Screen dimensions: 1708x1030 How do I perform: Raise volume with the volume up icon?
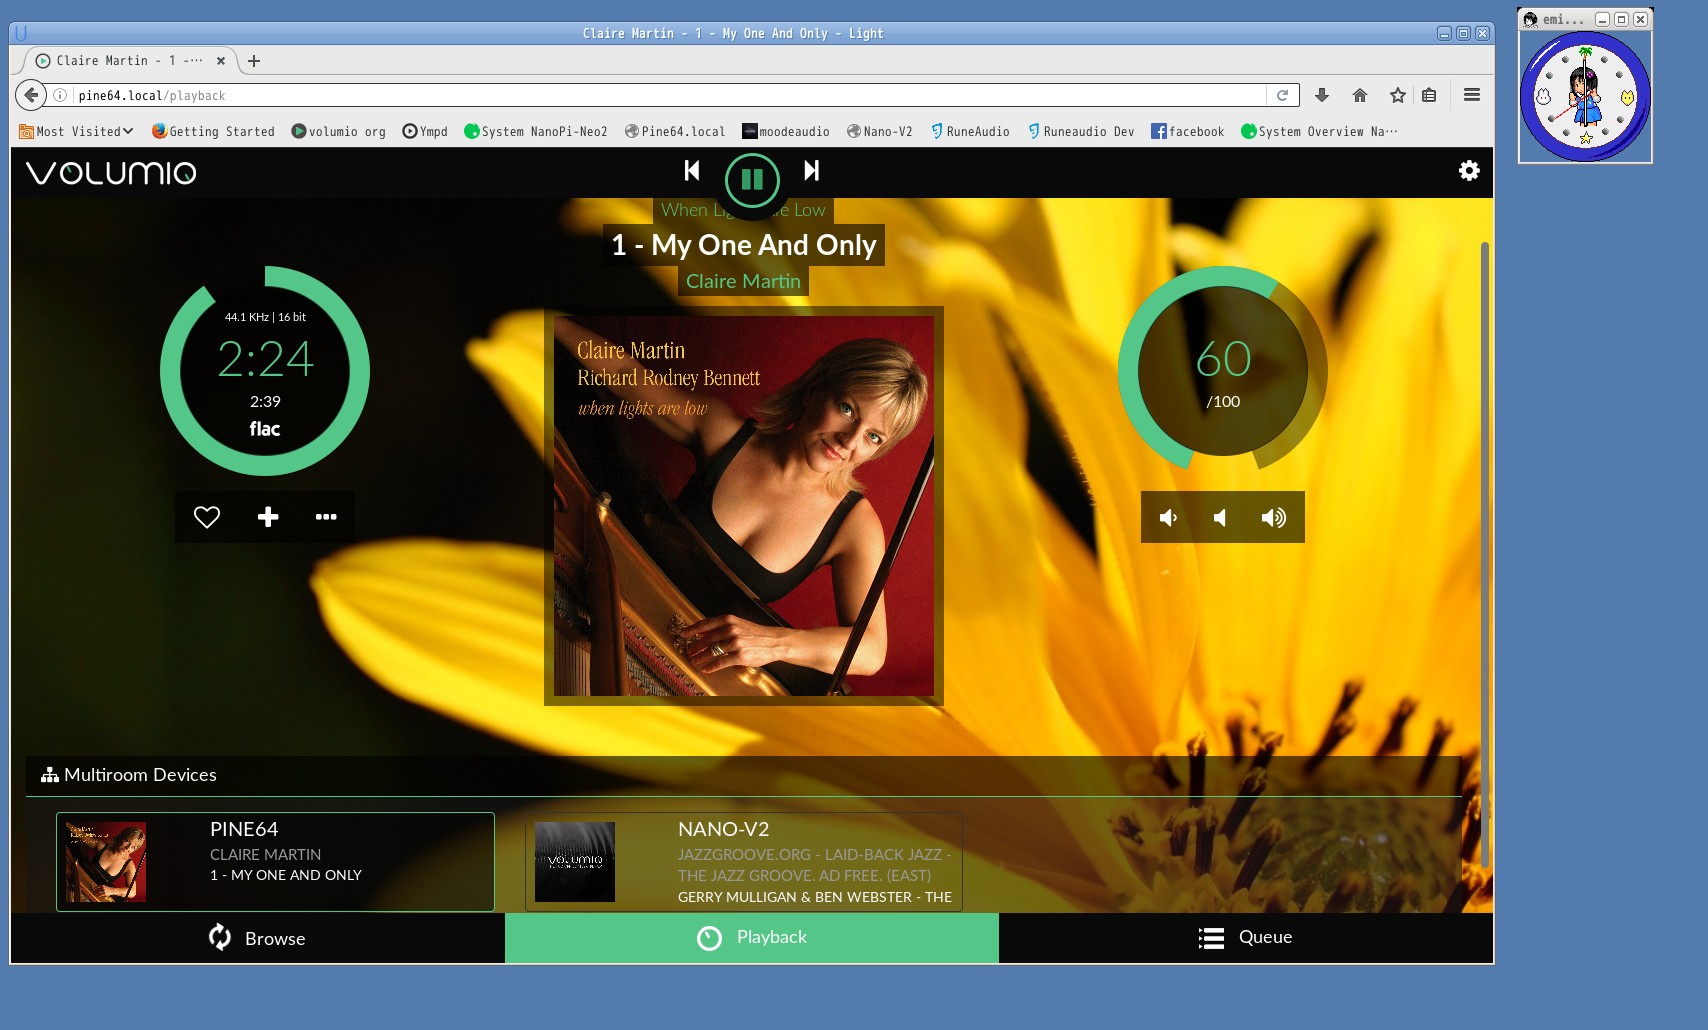click(x=1273, y=518)
